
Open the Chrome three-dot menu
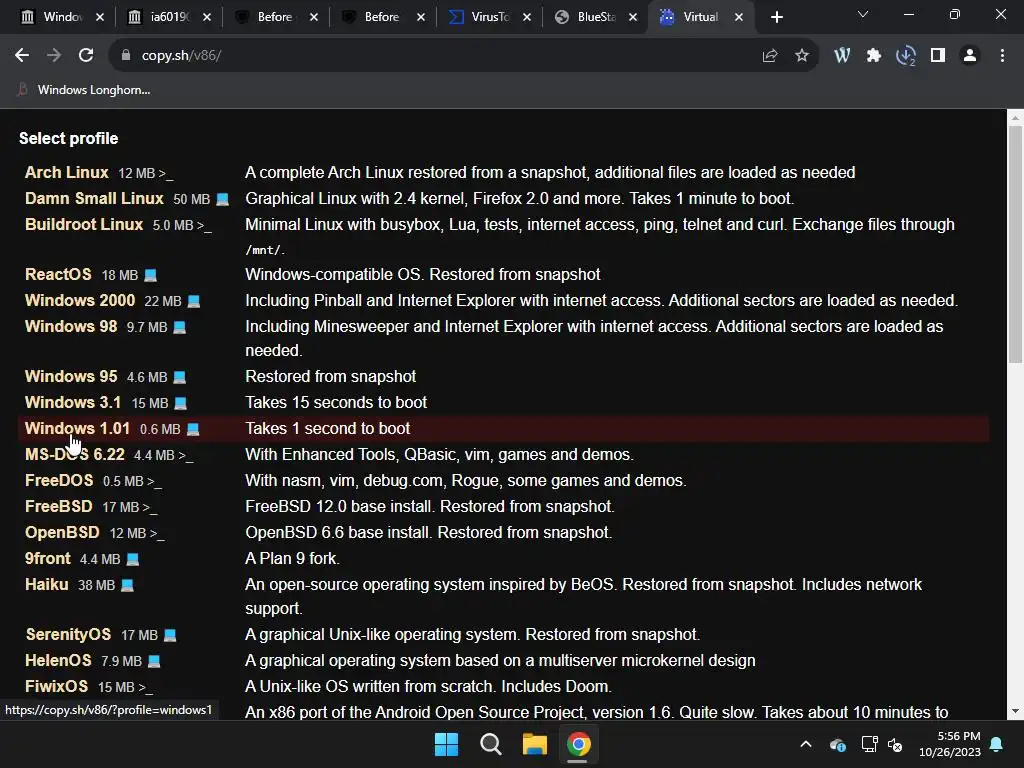coord(1002,56)
